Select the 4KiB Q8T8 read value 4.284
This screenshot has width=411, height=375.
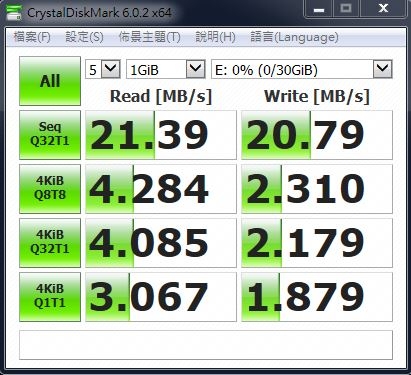point(161,189)
